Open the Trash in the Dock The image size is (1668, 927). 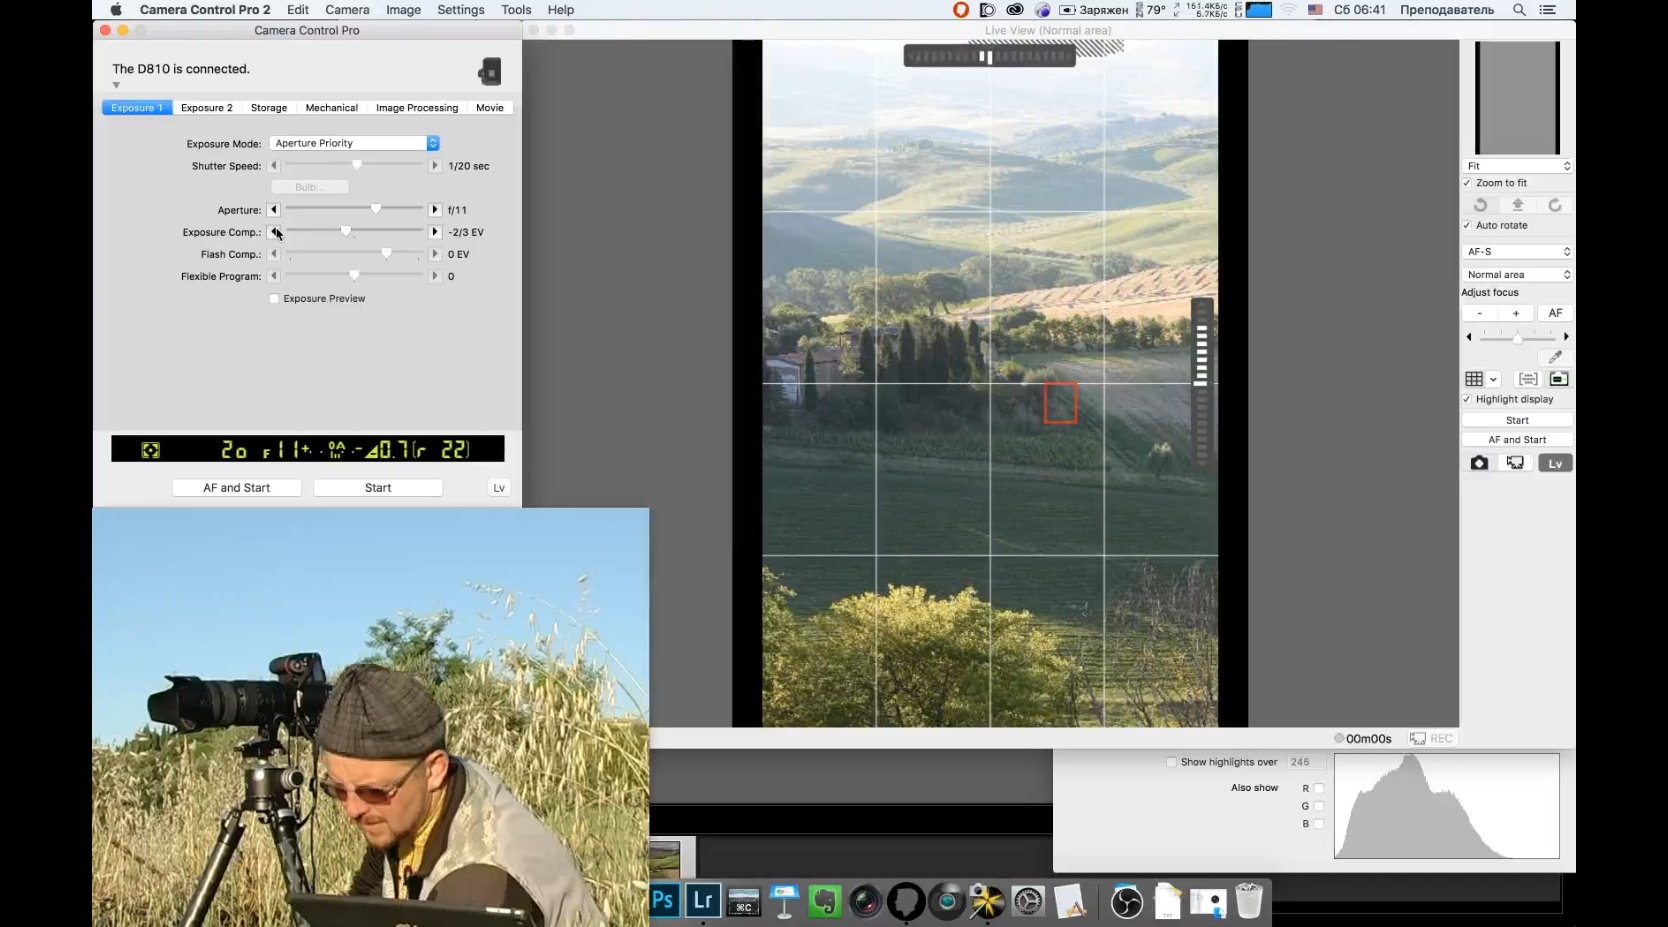coord(1249,901)
